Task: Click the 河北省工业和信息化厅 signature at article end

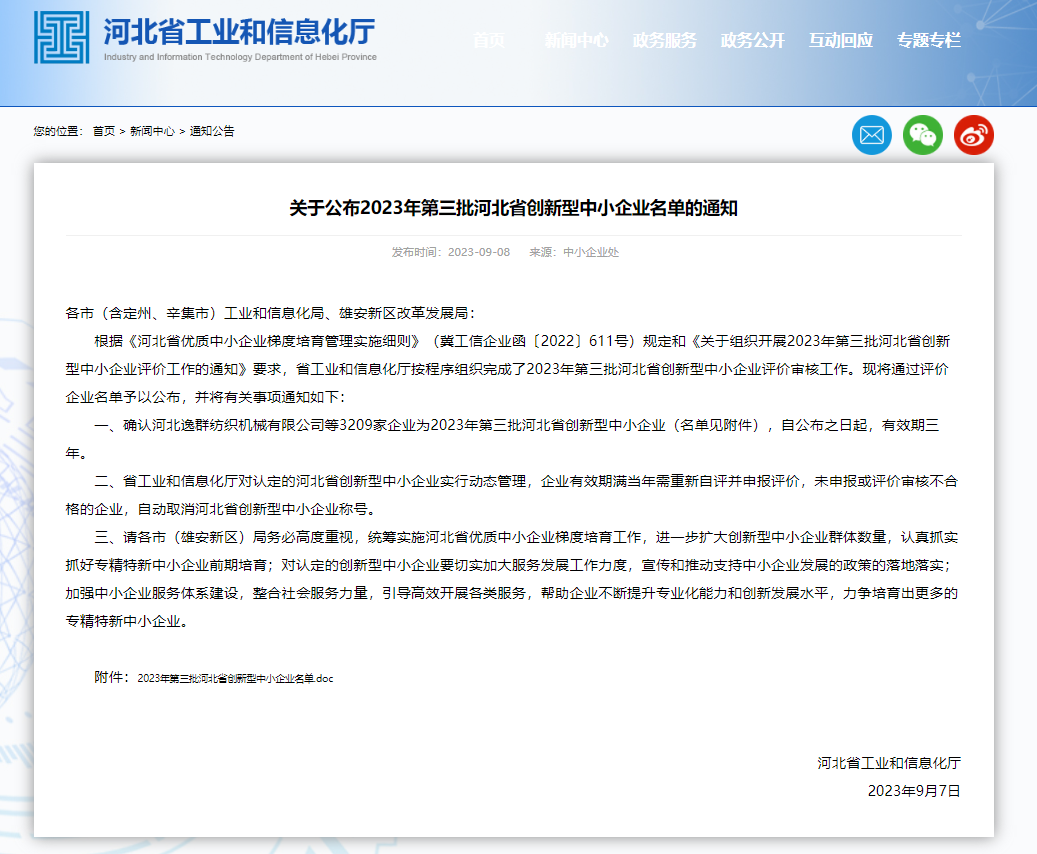Action: point(888,763)
